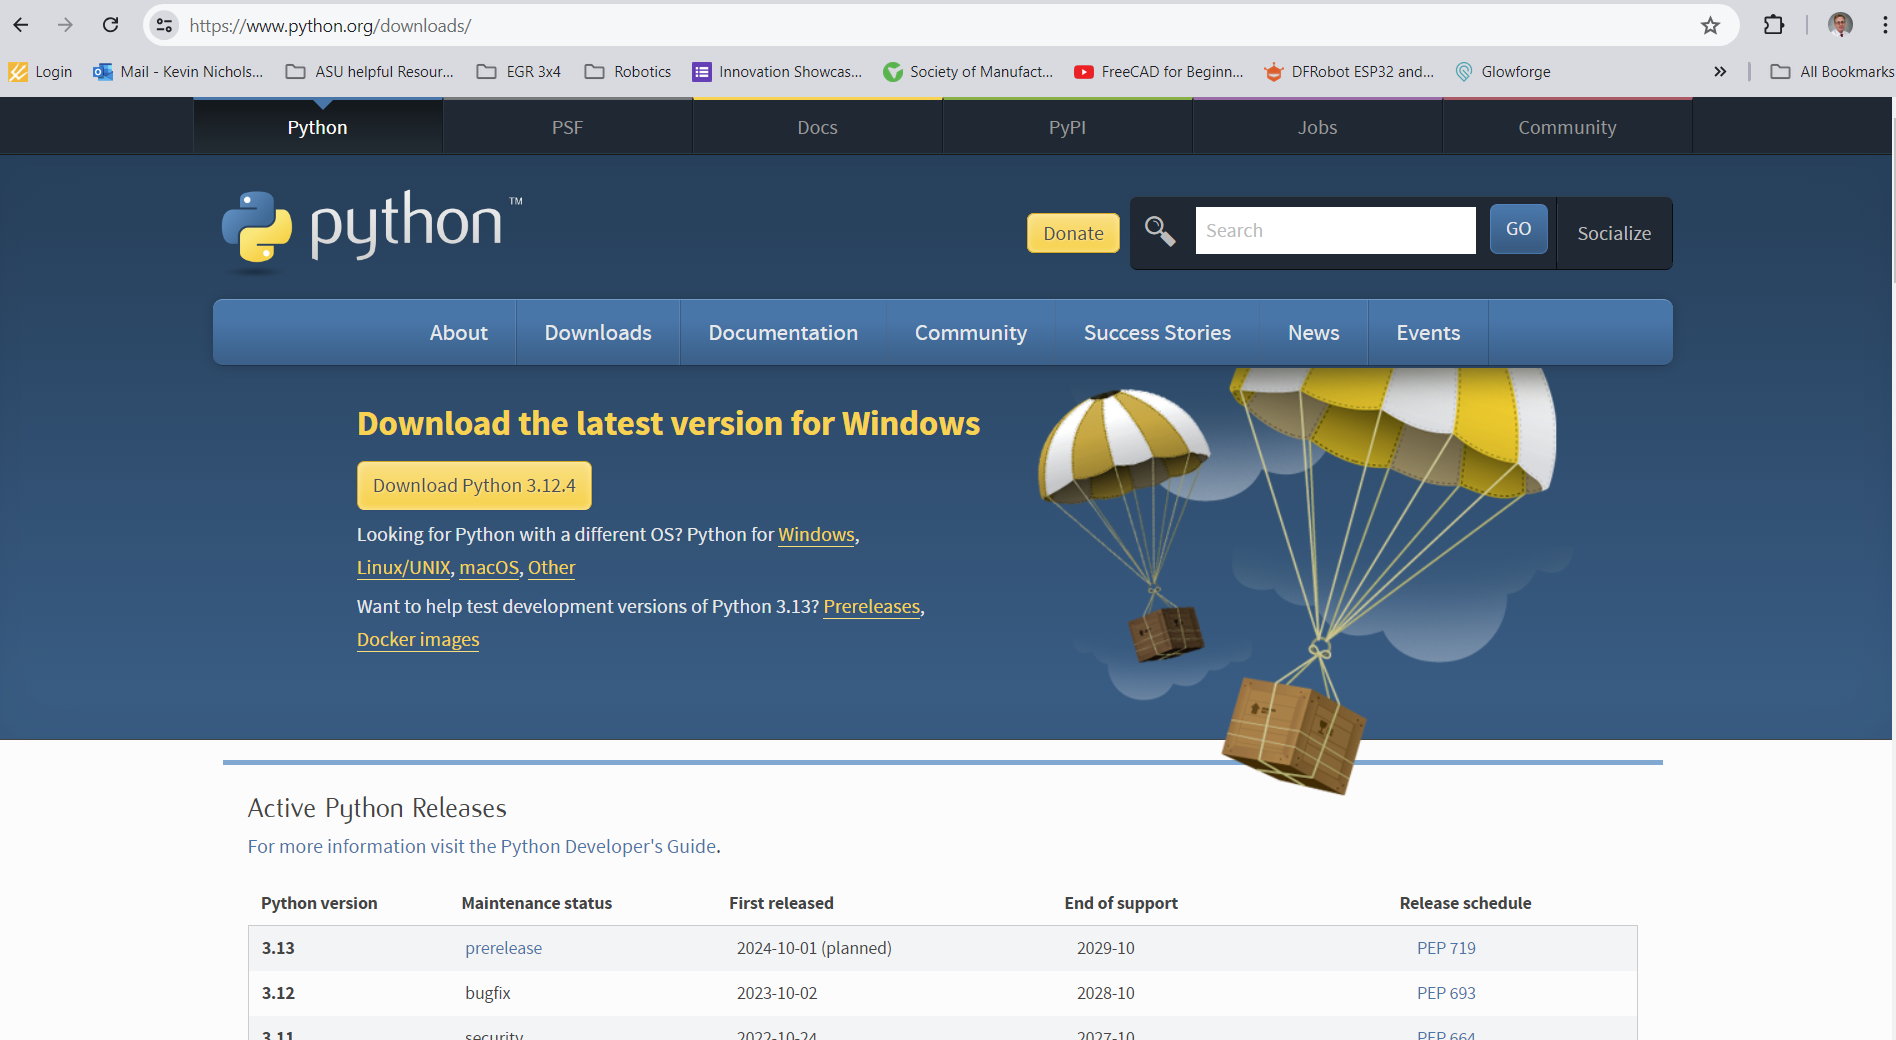This screenshot has width=1896, height=1040.
Task: Switch to the PyPI top tab
Action: [1067, 127]
